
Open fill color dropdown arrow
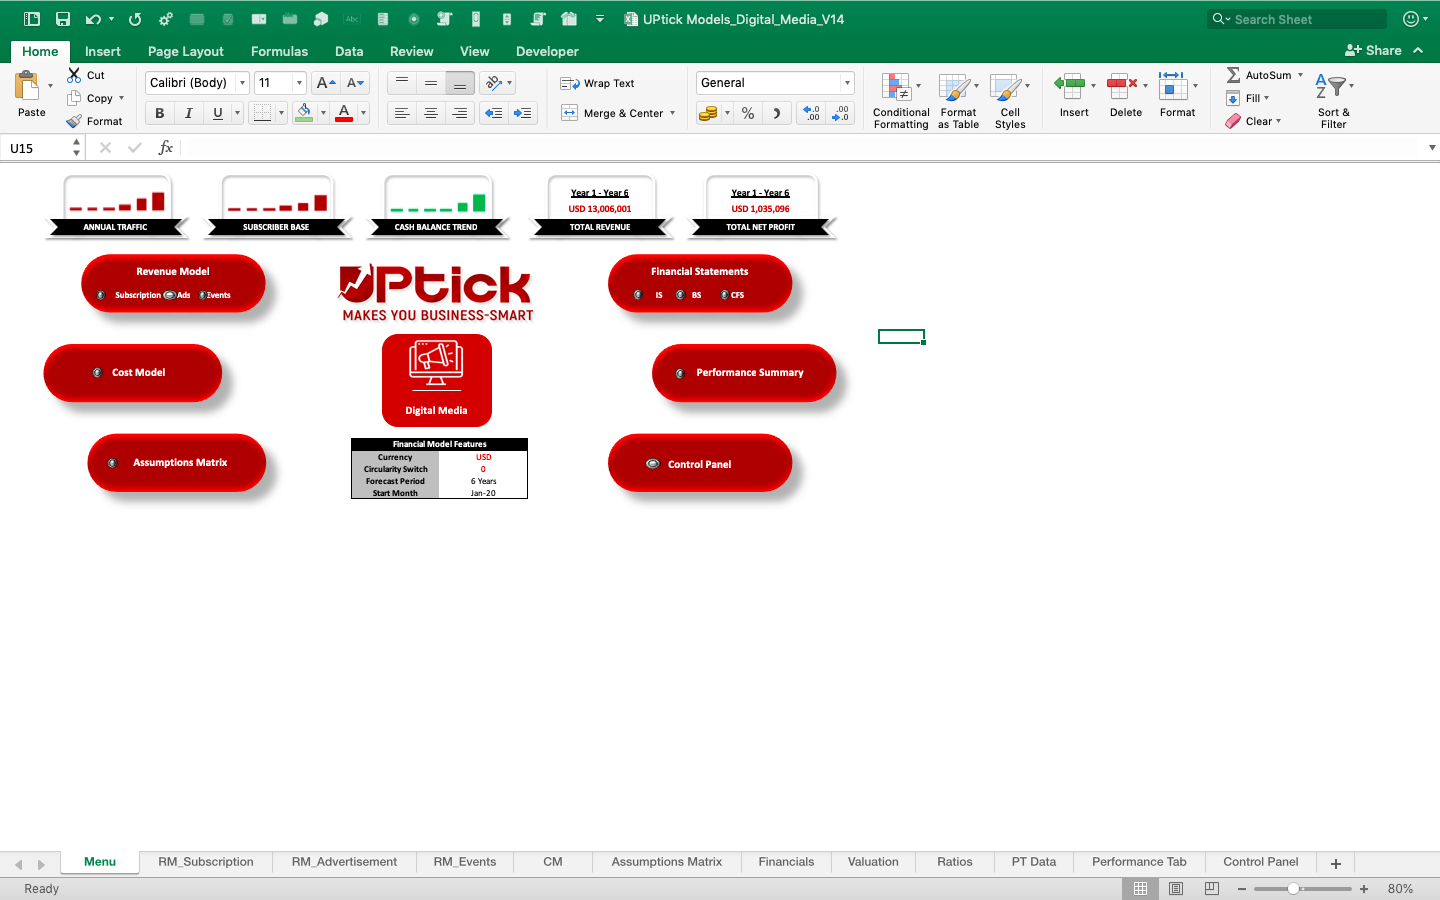tap(323, 113)
